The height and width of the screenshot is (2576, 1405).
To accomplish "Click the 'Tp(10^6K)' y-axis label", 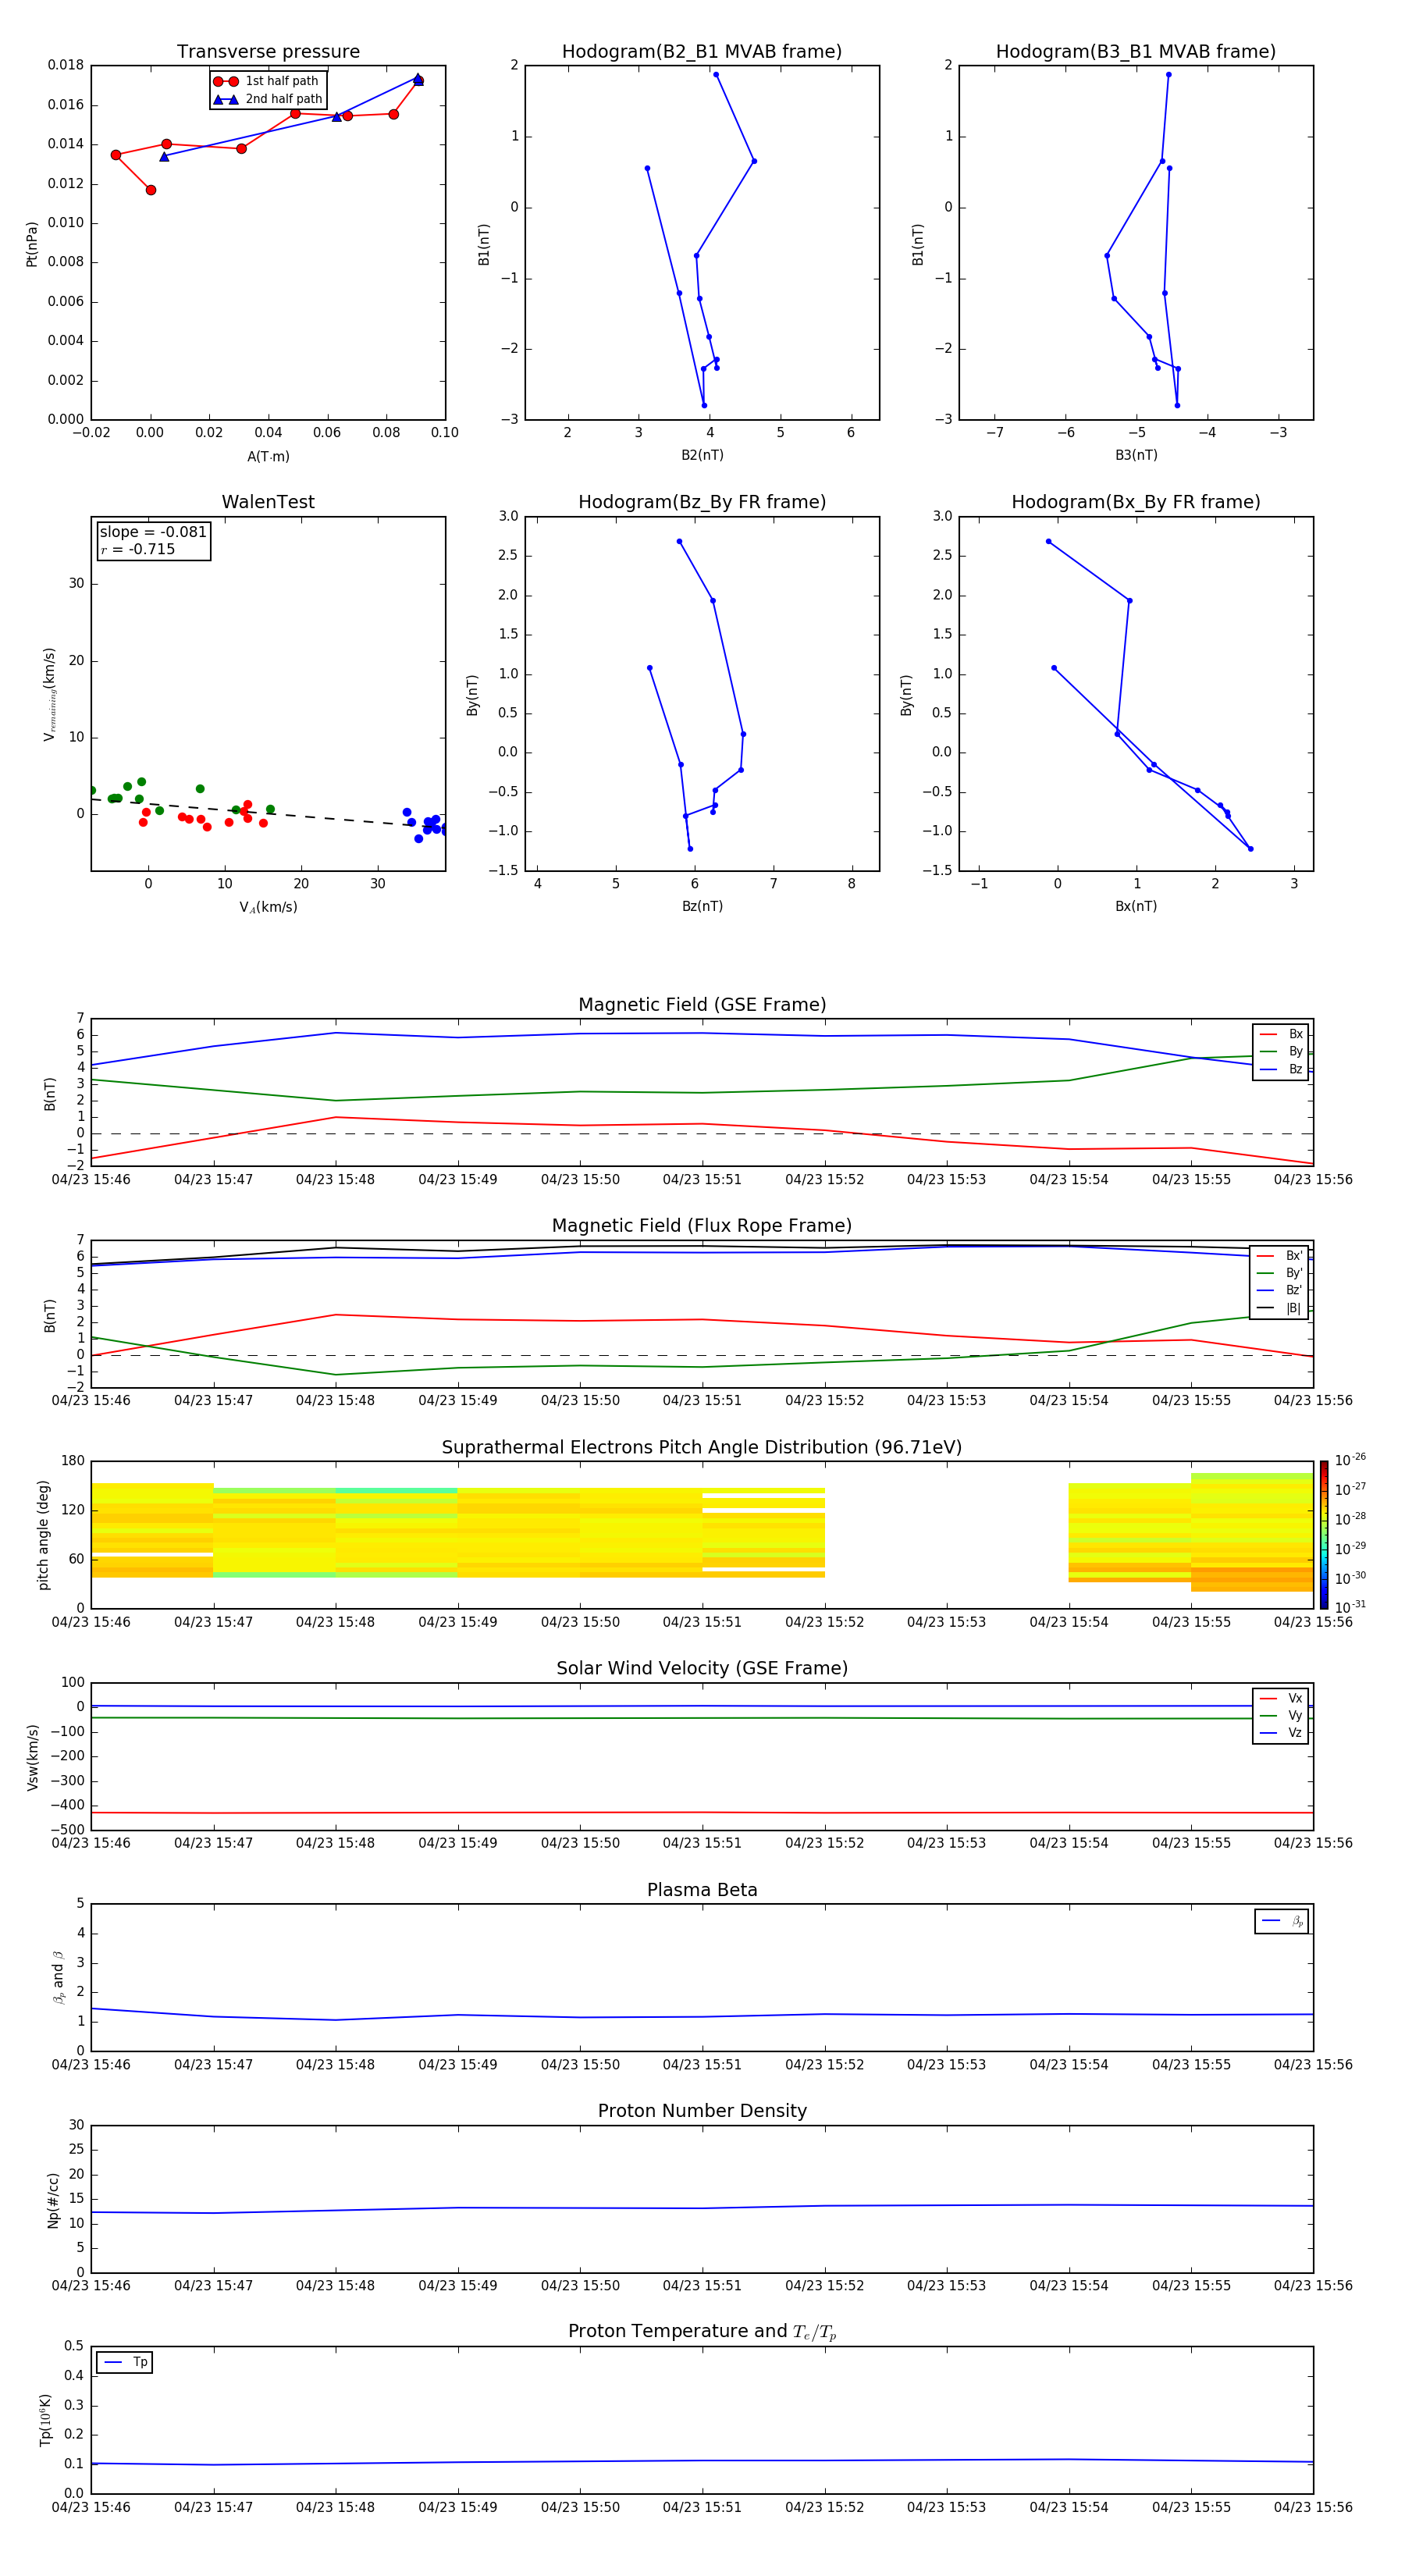I will point(45,2420).
